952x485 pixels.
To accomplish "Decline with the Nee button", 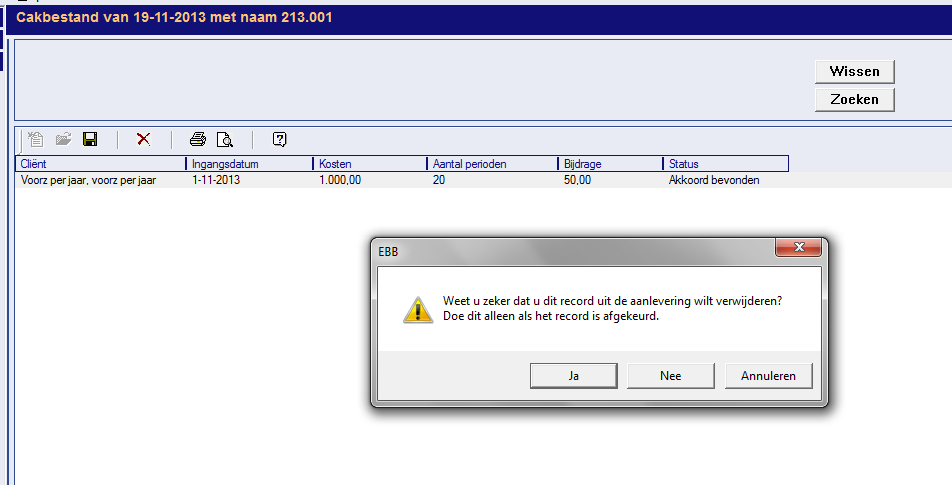I will pos(670,376).
